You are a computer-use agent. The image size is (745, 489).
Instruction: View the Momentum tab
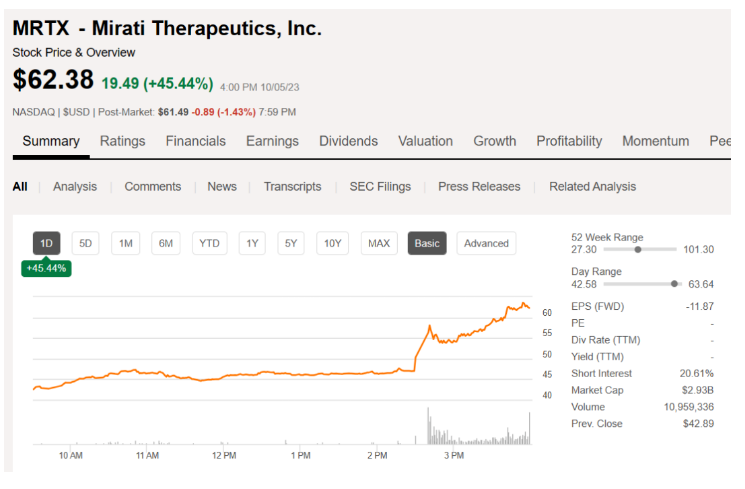coord(655,141)
